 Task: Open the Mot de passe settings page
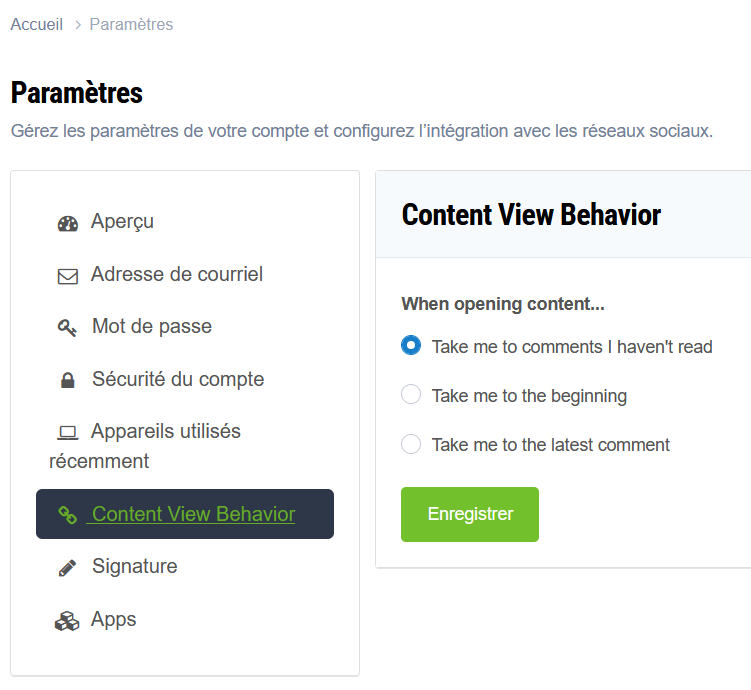pyautogui.click(x=152, y=326)
